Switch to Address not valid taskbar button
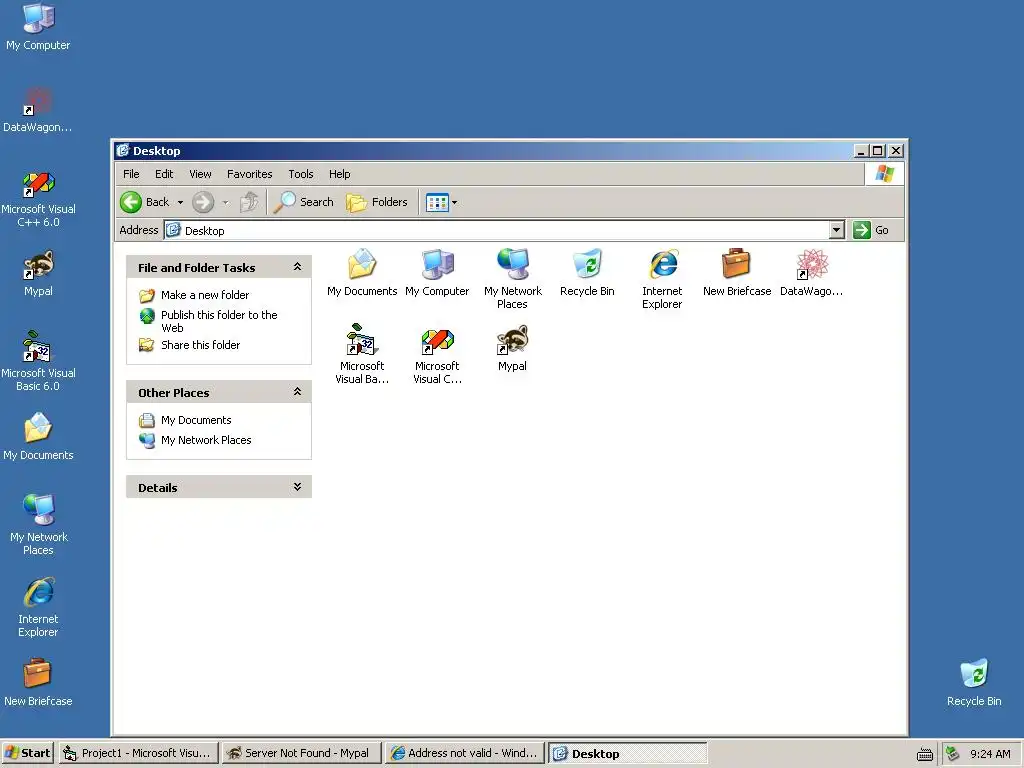1024x768 pixels. [464, 753]
